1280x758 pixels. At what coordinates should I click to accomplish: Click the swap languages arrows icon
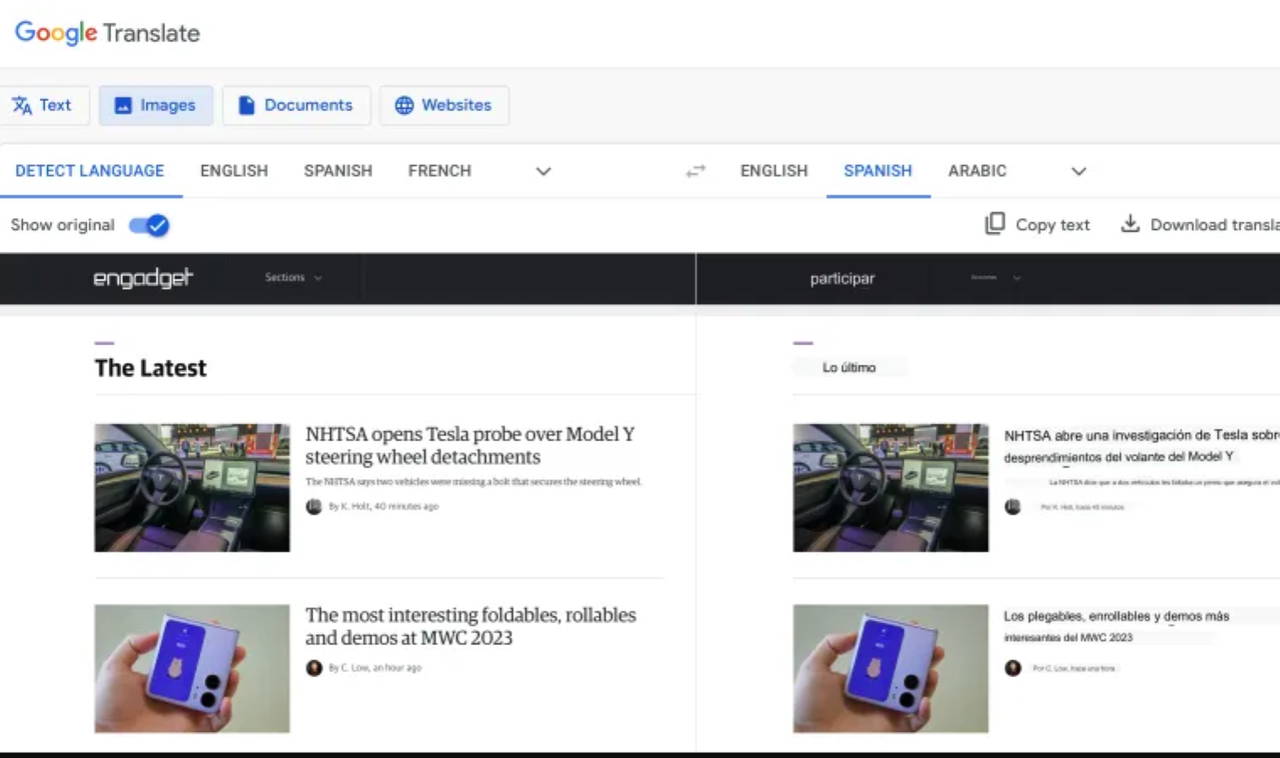click(x=695, y=171)
